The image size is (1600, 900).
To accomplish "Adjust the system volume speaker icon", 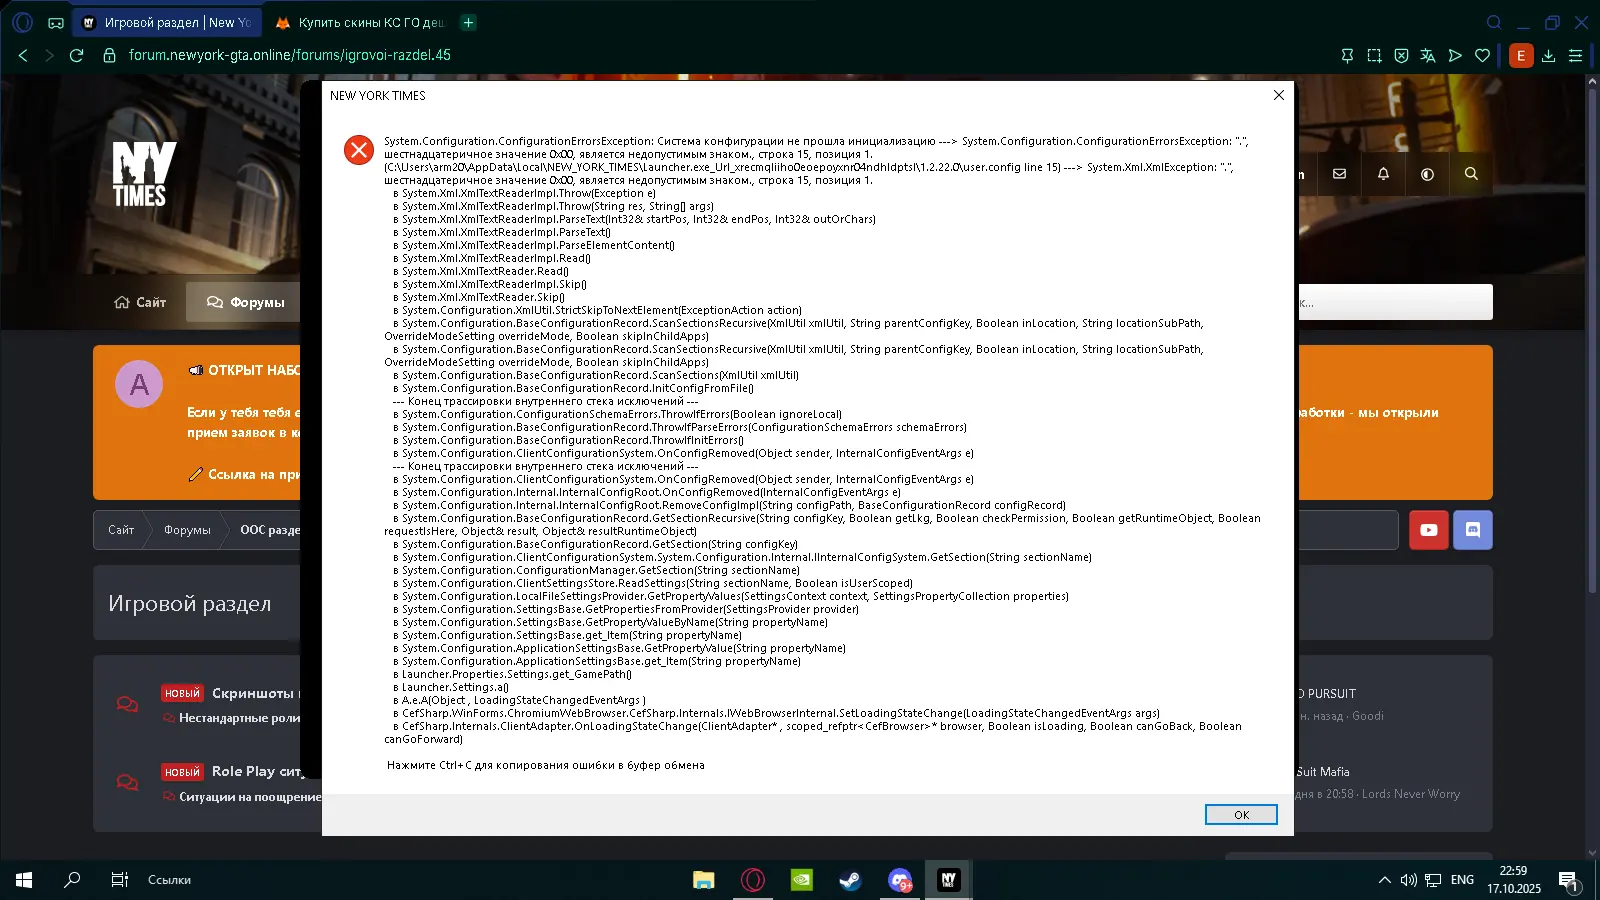I will 1408,880.
